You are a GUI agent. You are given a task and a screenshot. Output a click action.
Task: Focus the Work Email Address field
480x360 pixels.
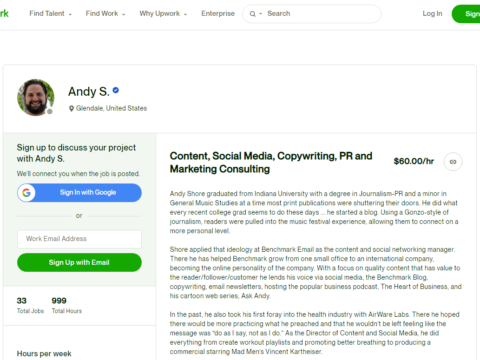(x=79, y=239)
